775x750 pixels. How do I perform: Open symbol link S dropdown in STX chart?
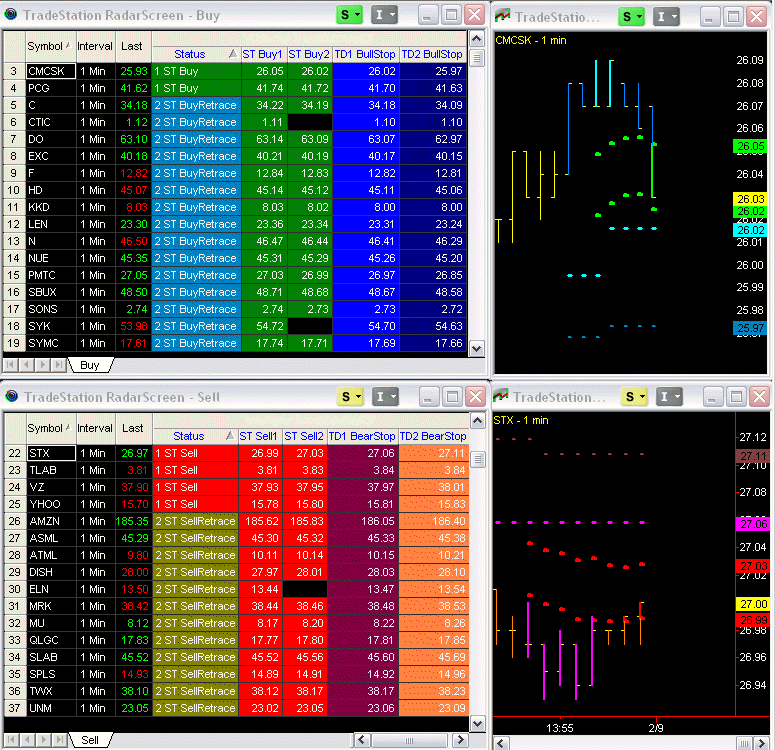pos(635,397)
